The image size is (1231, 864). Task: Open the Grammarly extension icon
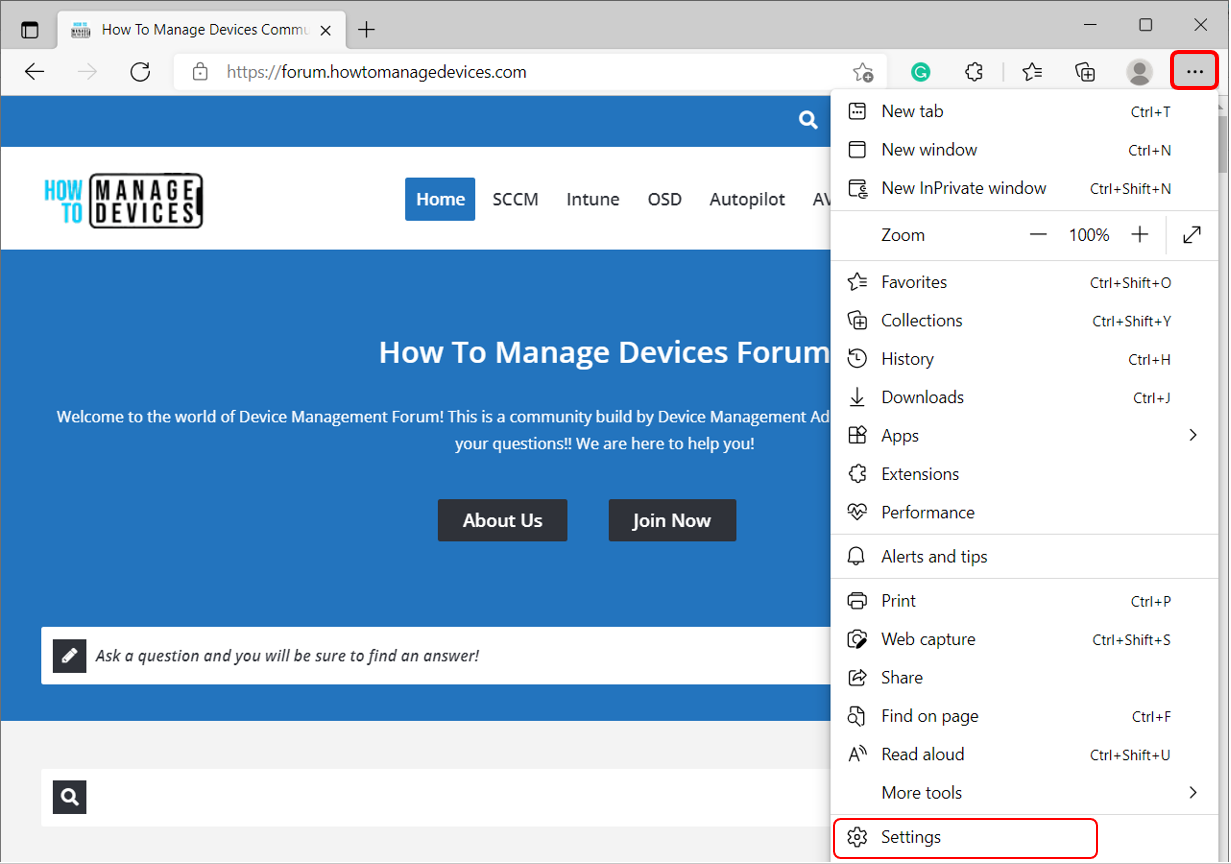tap(921, 72)
